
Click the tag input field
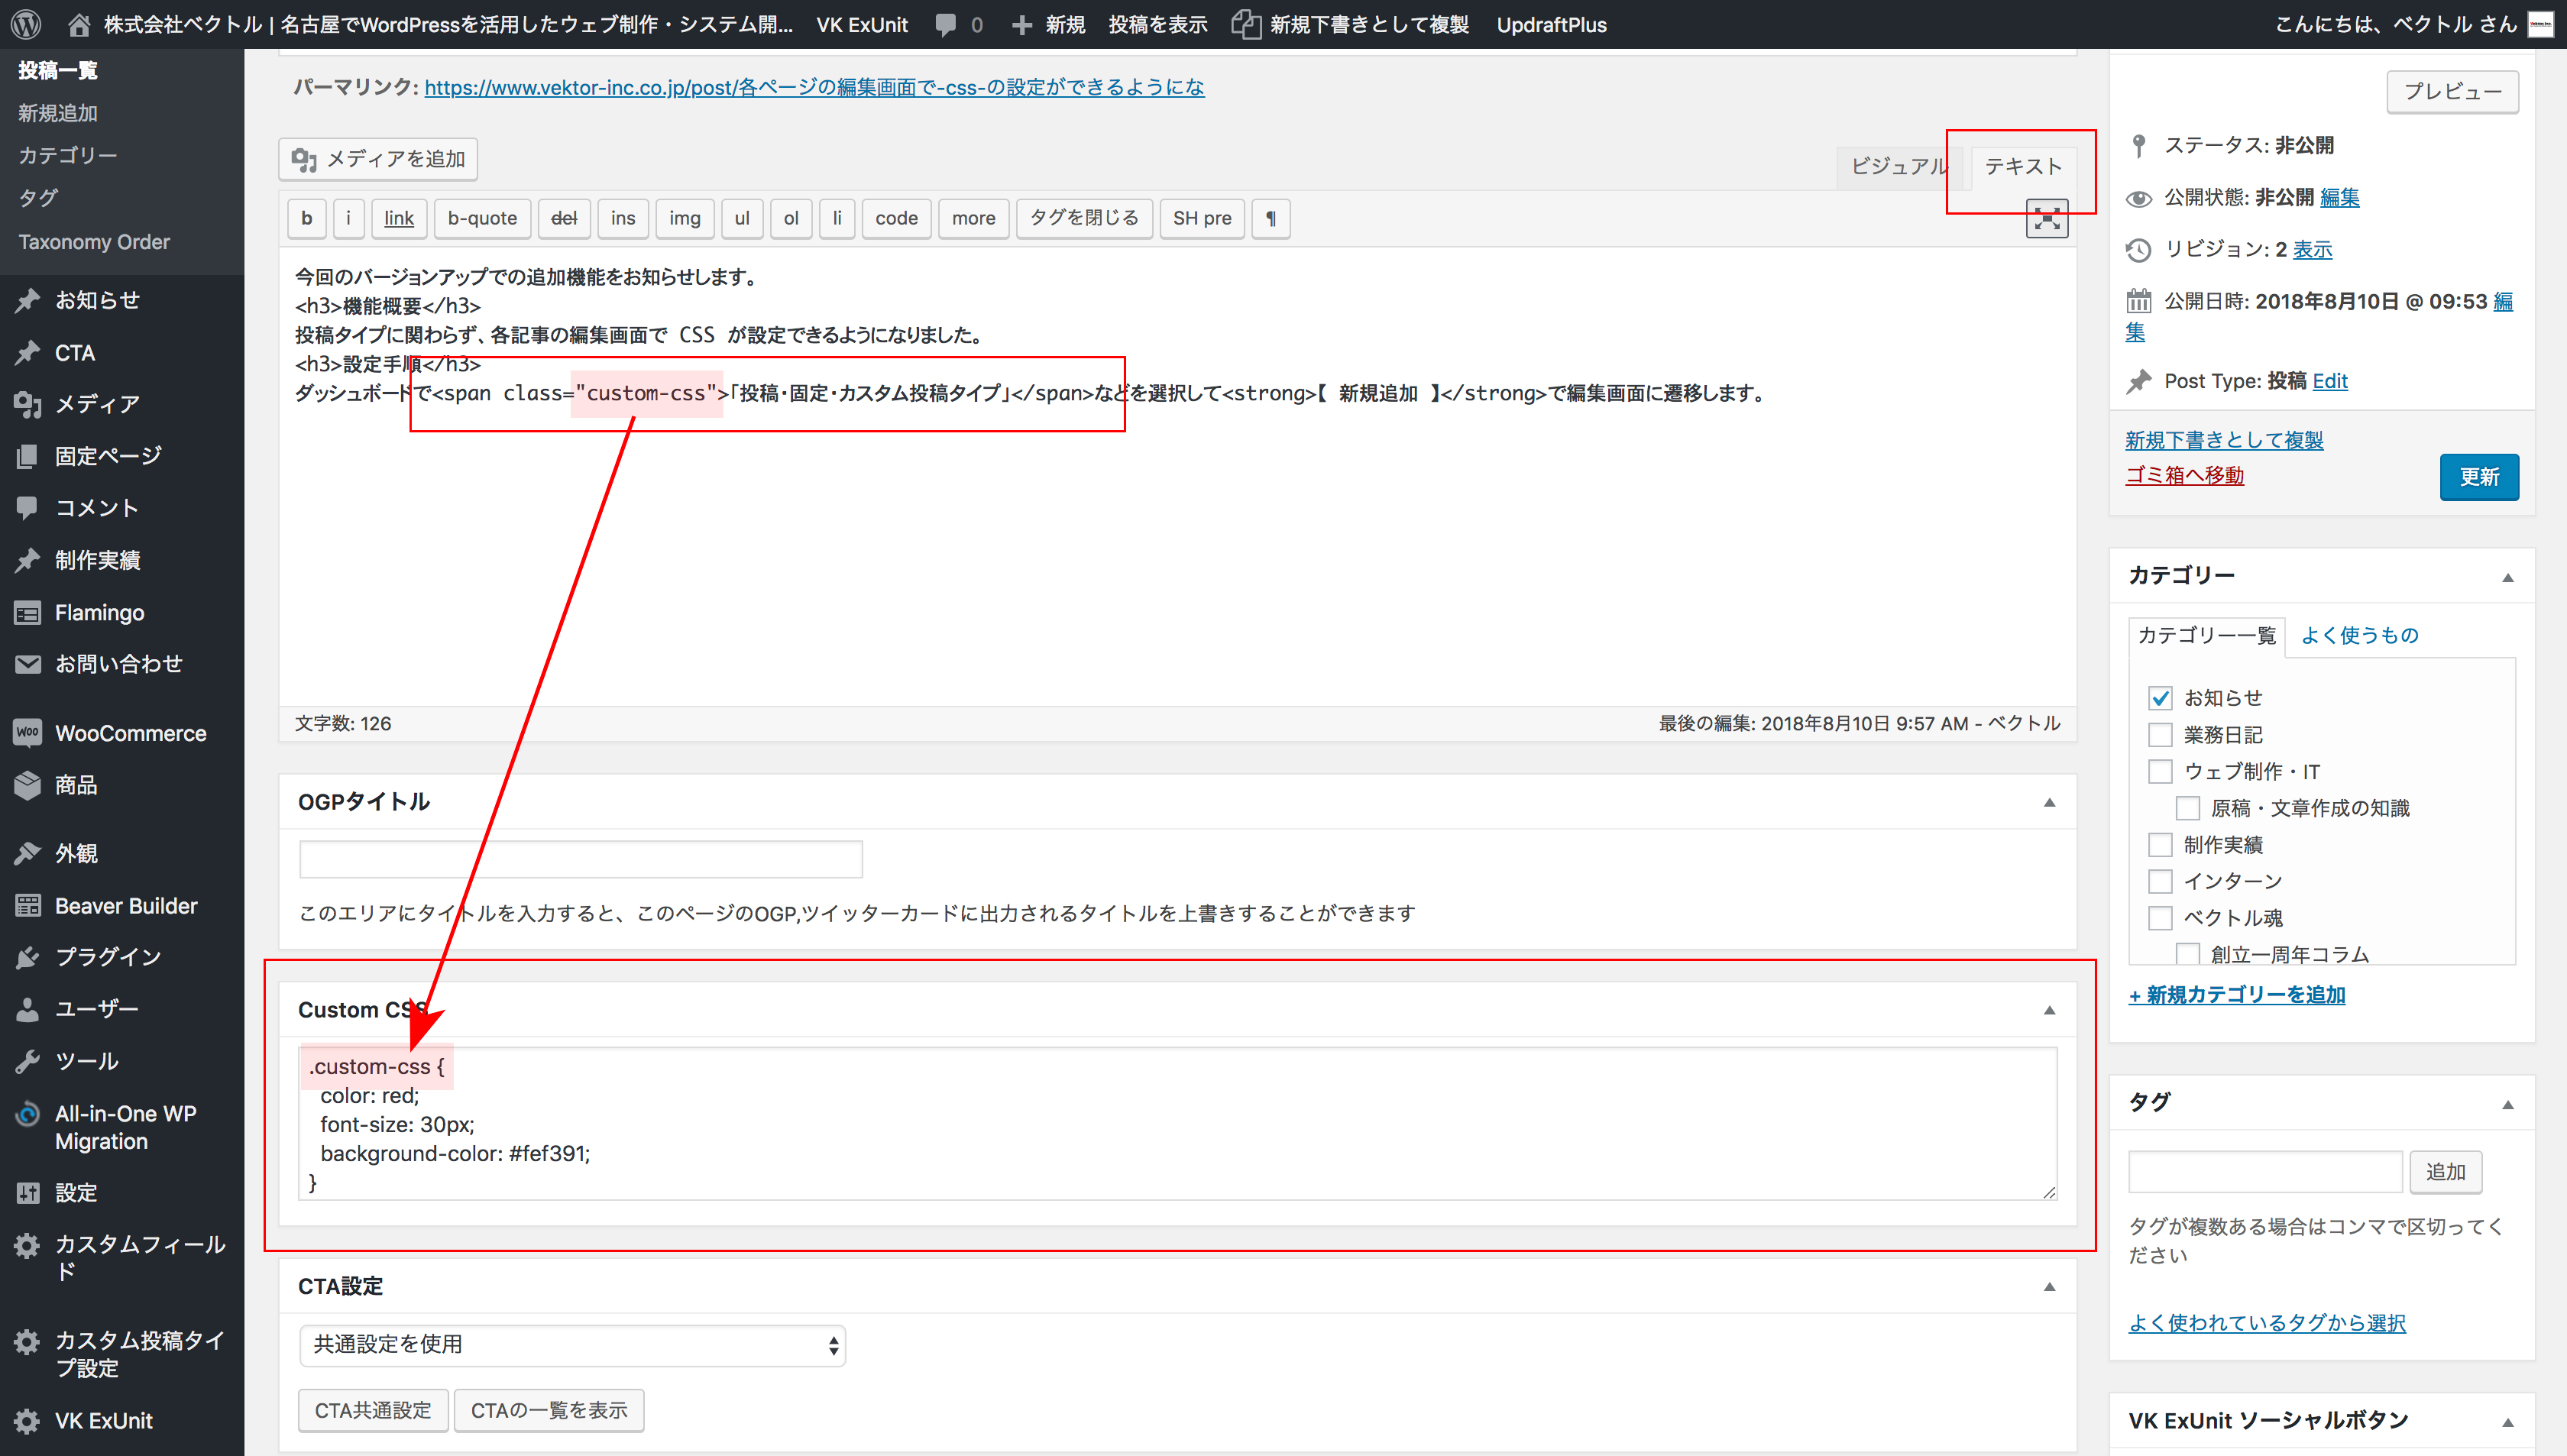[2265, 1171]
